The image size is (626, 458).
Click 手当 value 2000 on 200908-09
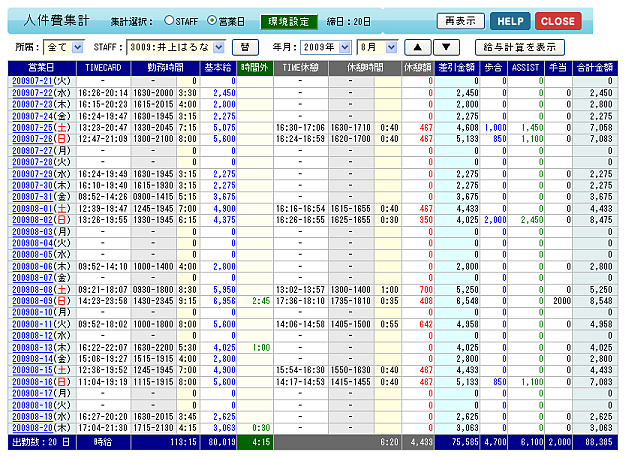[x=562, y=301]
